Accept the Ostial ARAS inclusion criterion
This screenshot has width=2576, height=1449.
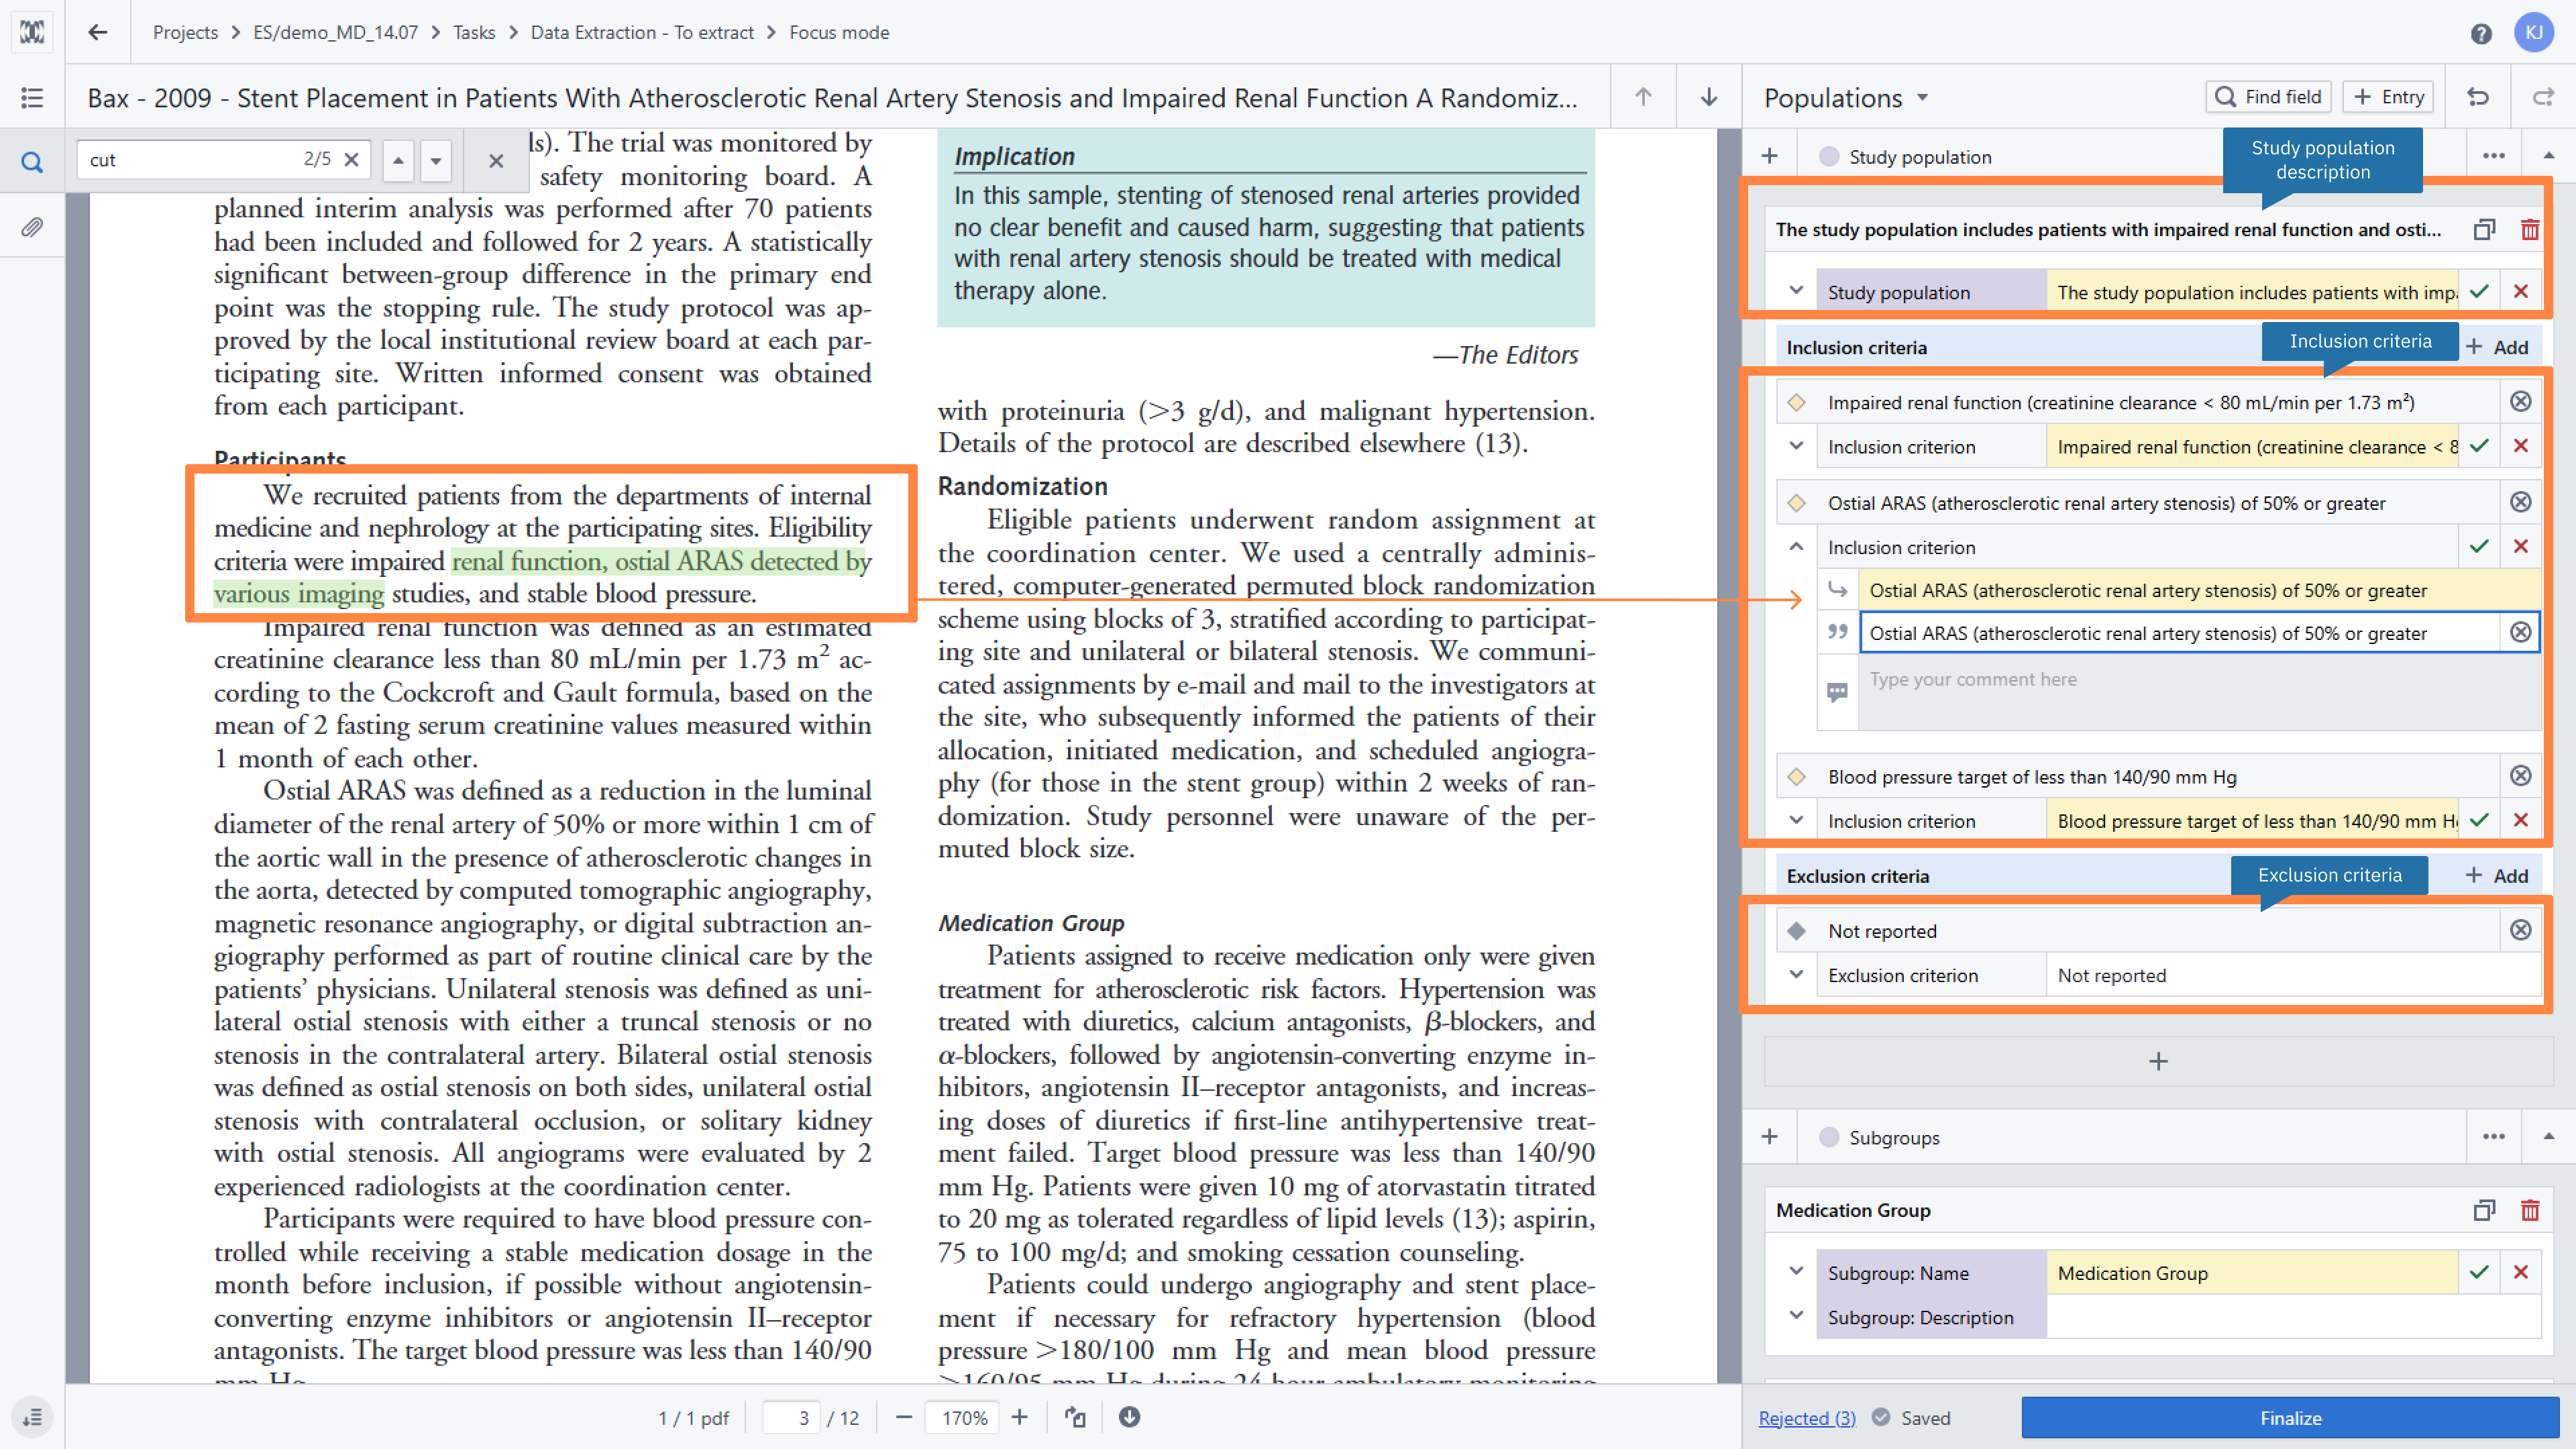point(2479,547)
